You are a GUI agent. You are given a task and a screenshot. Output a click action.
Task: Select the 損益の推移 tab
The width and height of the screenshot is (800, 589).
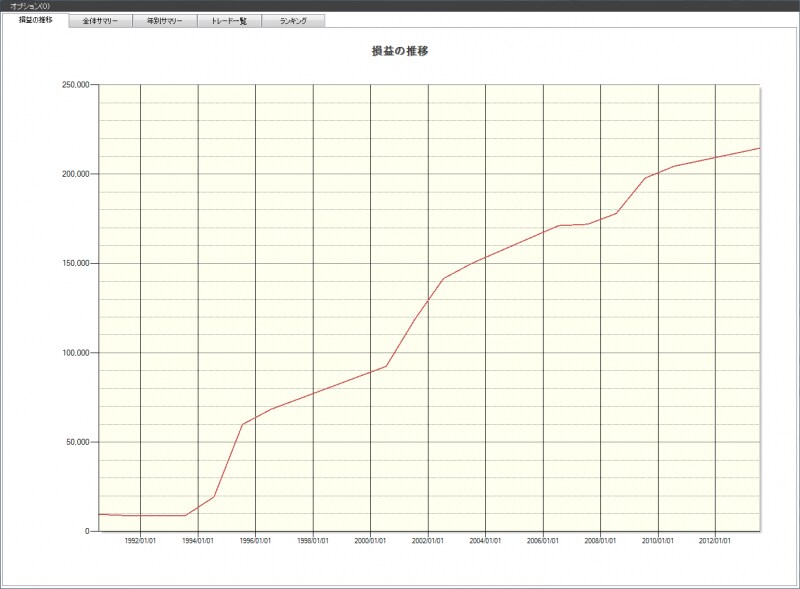(35, 20)
